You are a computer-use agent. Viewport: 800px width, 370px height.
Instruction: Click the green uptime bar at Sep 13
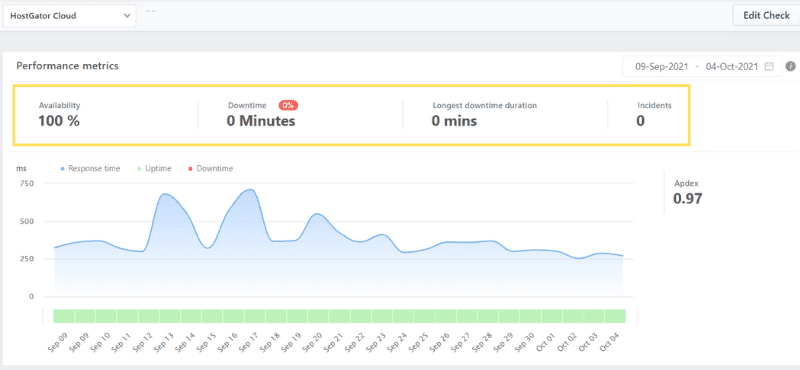(169, 316)
